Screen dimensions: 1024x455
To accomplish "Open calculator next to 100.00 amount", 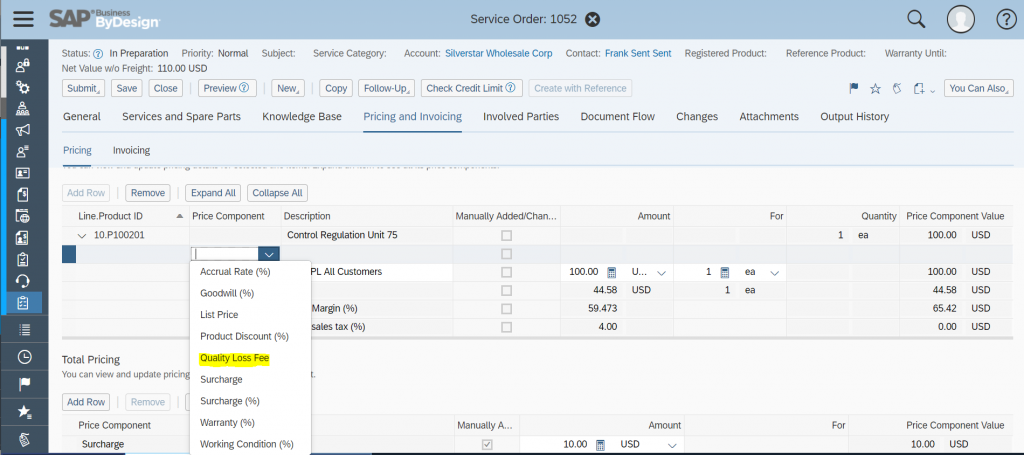I will click(612, 272).
